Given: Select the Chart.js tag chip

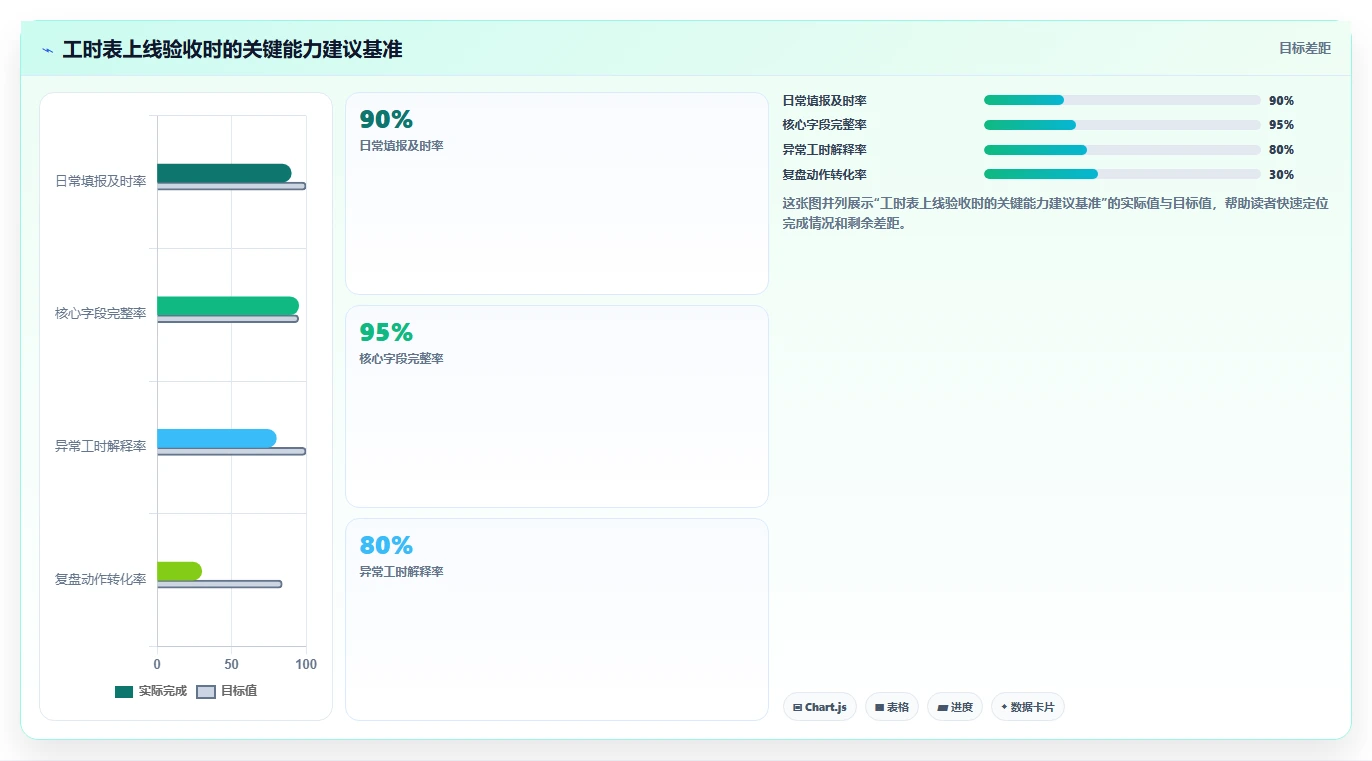Looking at the screenshot, I should (x=820, y=707).
